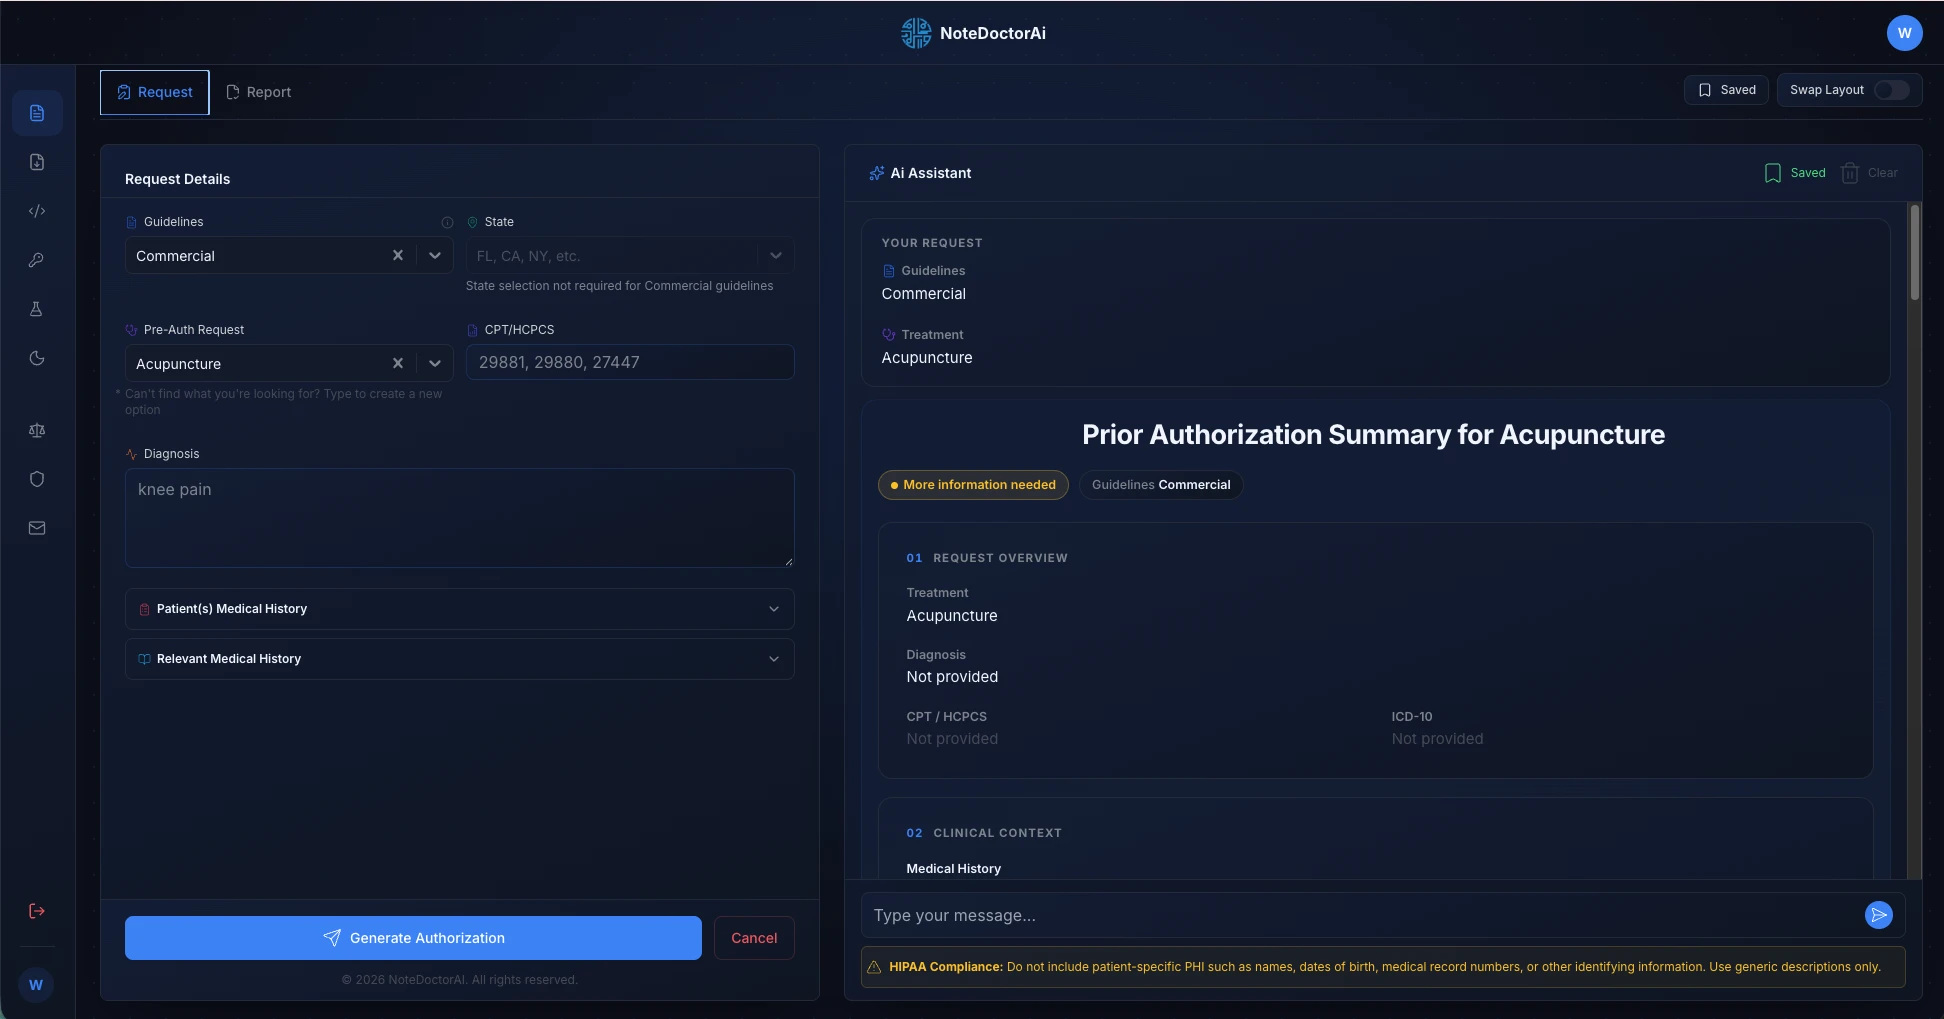Switch to the Request tab
This screenshot has width=1944, height=1019.
[x=155, y=92]
